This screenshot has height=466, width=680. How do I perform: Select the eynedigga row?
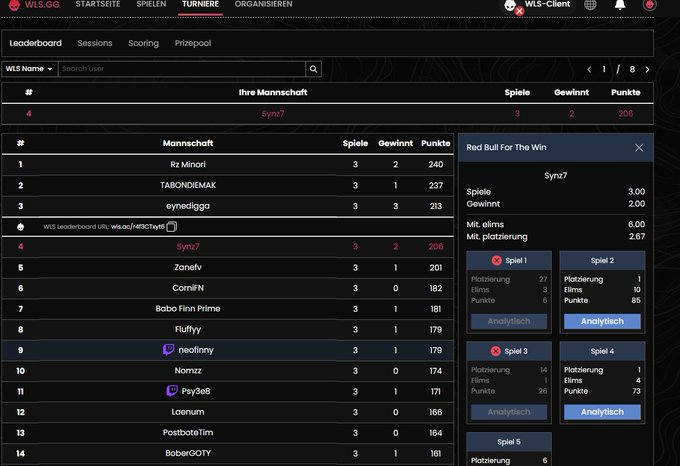(228, 206)
